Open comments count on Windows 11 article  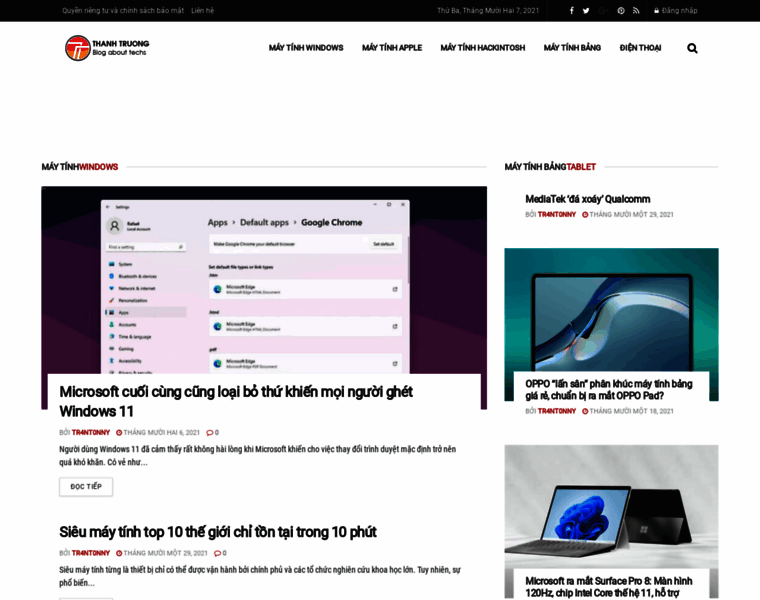tap(213, 432)
